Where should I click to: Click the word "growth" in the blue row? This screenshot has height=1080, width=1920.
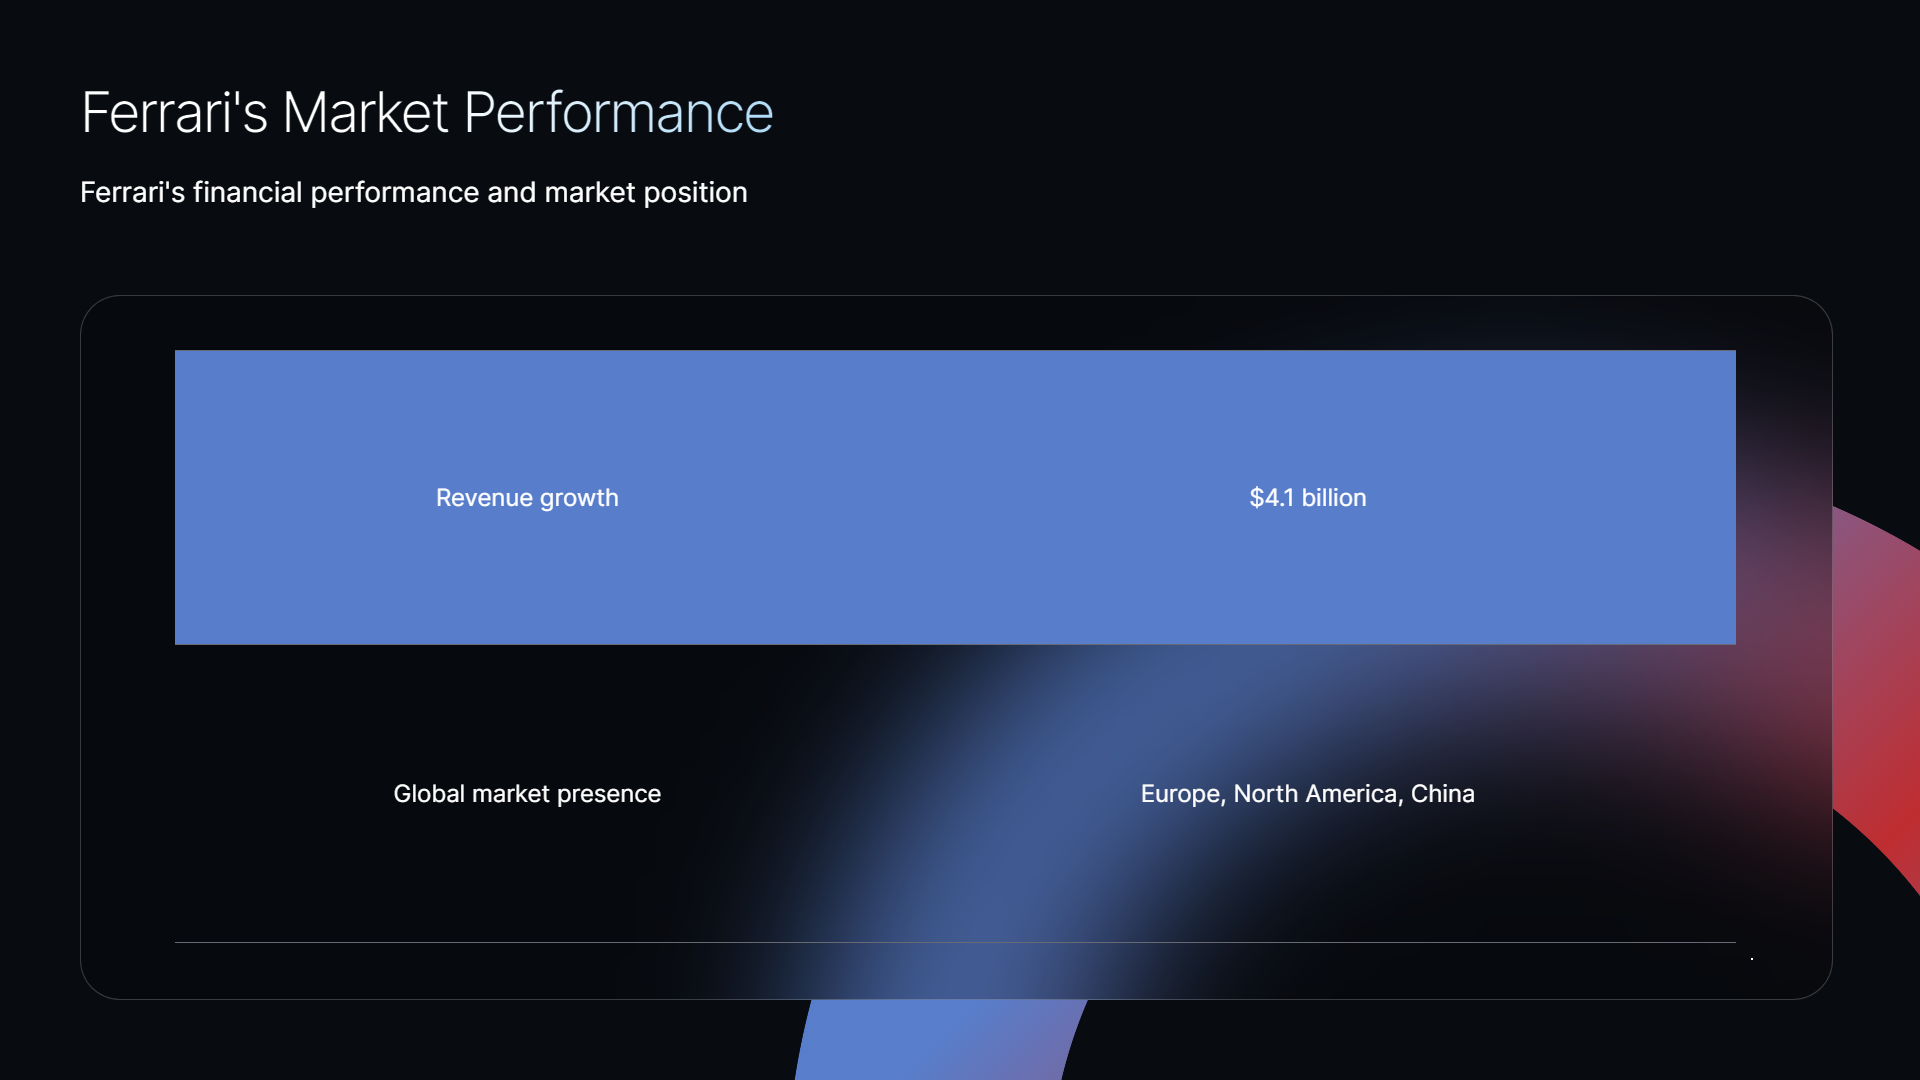point(579,498)
